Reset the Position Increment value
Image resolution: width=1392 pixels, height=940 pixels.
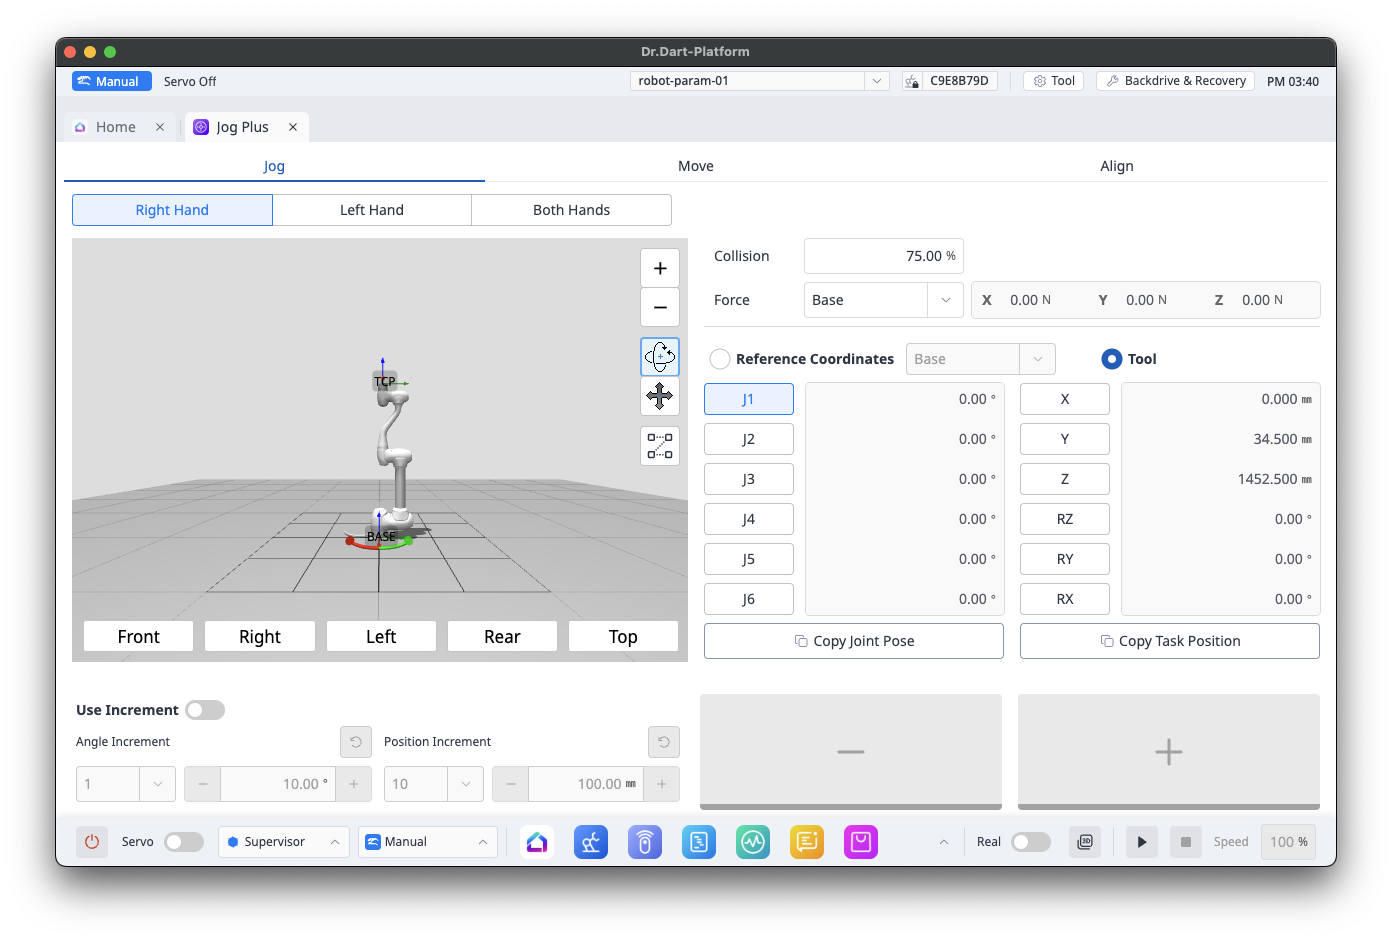coord(664,742)
